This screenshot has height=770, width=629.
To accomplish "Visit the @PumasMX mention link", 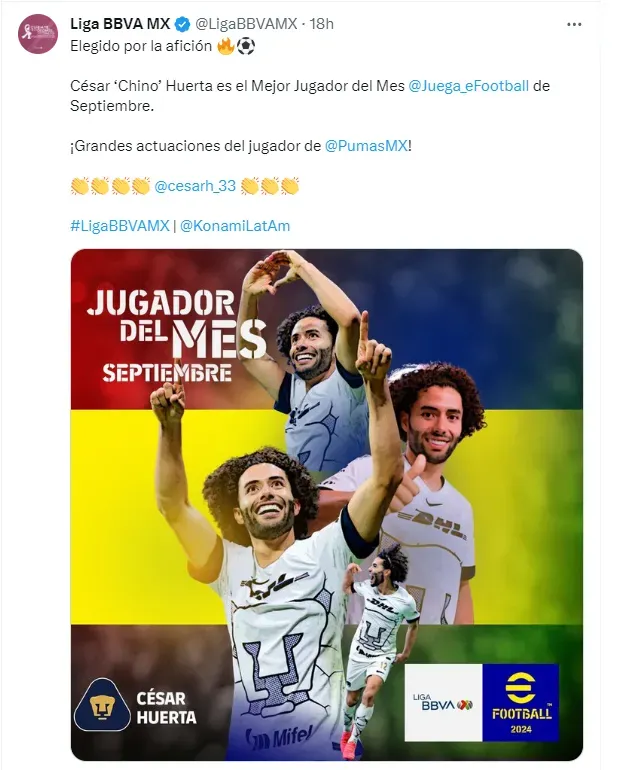I will click(x=366, y=146).
